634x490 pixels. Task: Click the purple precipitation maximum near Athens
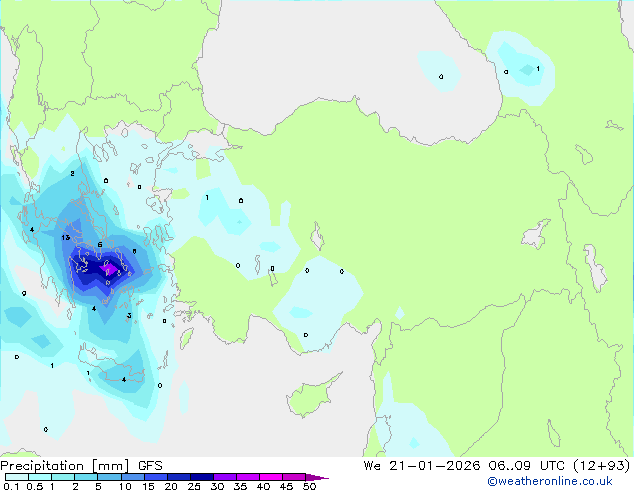[109, 269]
